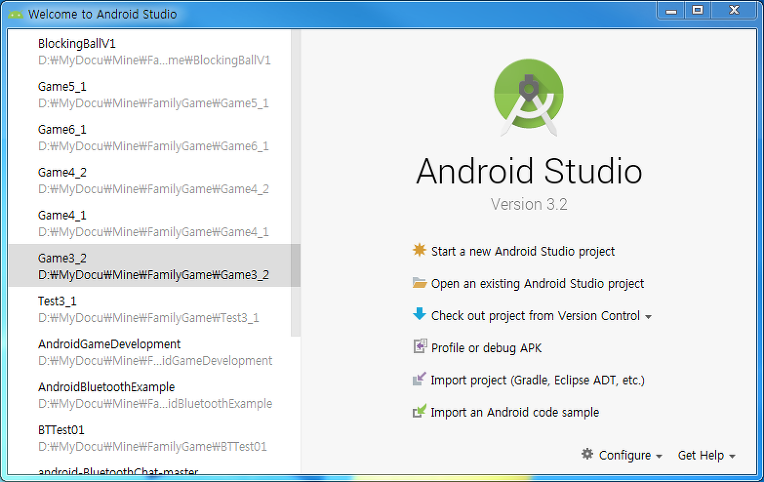Open recent project BTTest01

(x=150, y=437)
